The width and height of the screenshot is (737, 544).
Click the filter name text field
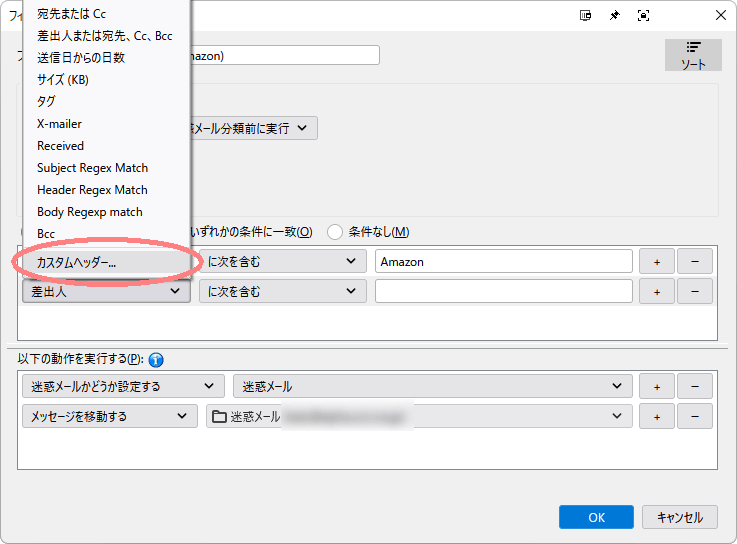pos(284,55)
